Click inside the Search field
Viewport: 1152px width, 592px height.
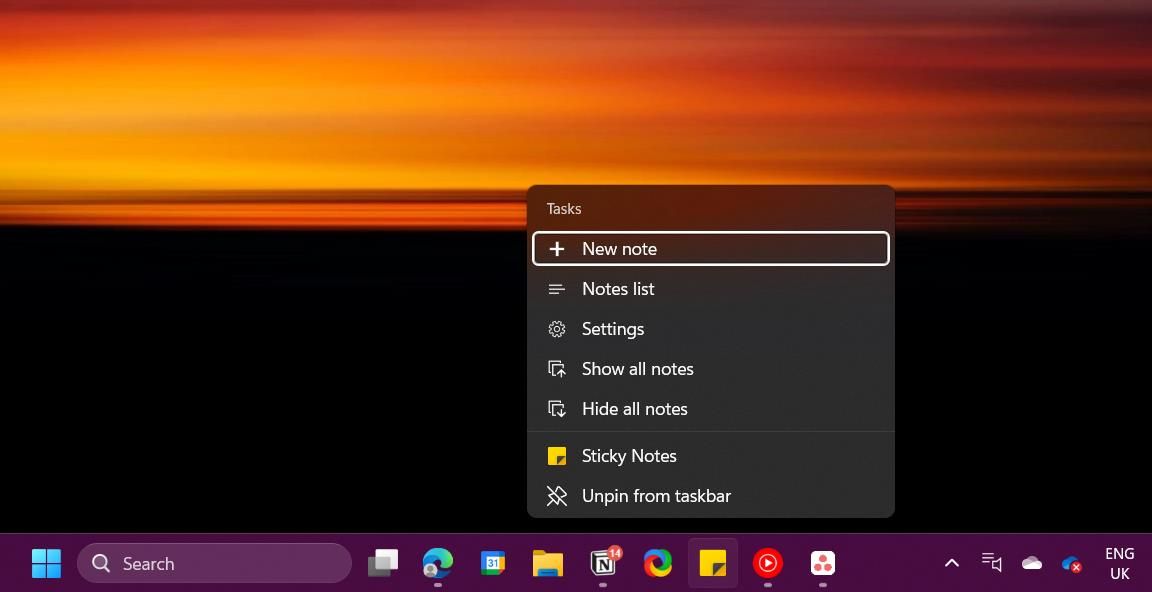coord(215,563)
